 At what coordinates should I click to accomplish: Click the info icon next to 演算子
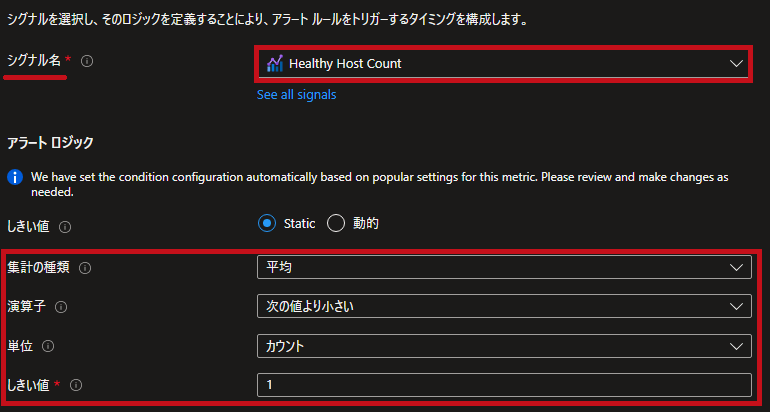tap(61, 307)
